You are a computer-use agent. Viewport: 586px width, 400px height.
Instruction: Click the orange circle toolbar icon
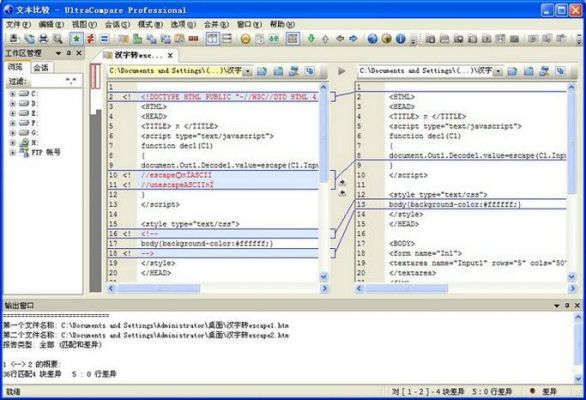(246, 39)
